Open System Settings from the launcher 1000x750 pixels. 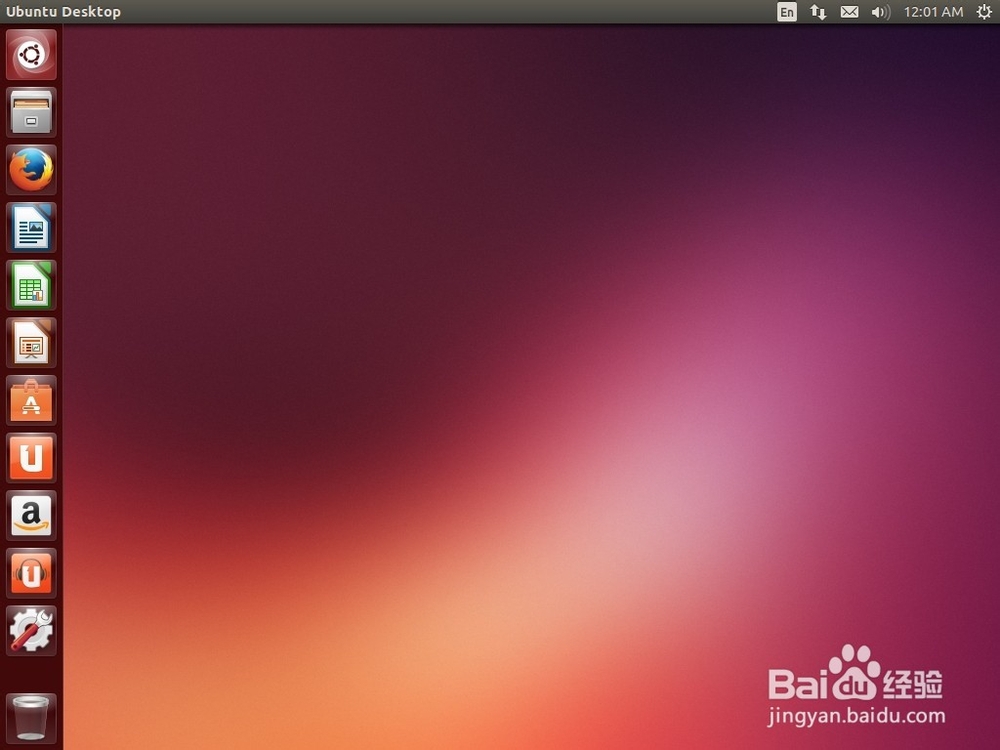[30, 630]
